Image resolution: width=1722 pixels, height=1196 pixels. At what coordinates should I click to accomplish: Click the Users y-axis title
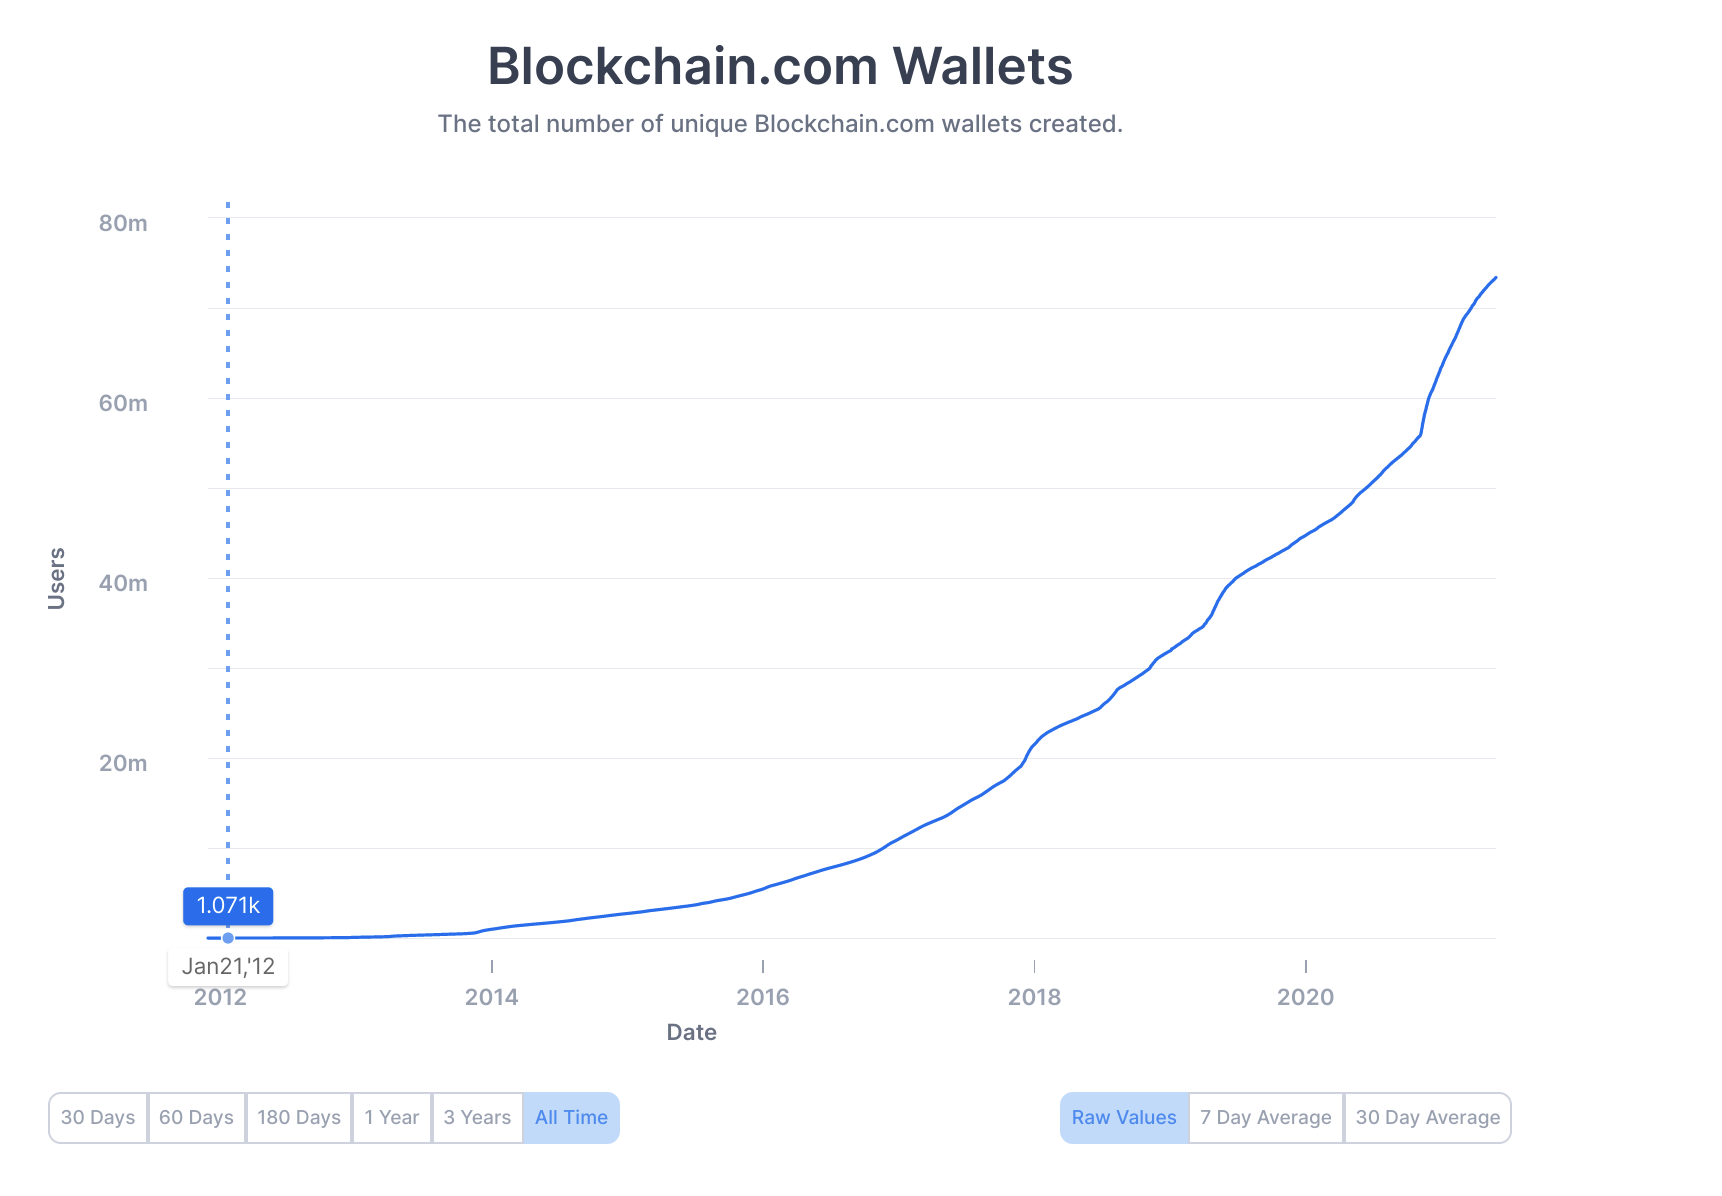pos(57,578)
